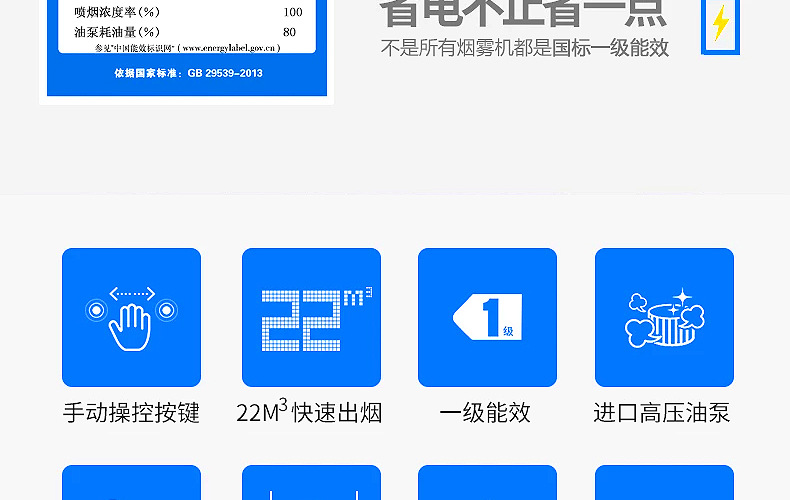790x500 pixels.
Task: Click the oil pump smoke icon tile
Action: click(x=664, y=317)
